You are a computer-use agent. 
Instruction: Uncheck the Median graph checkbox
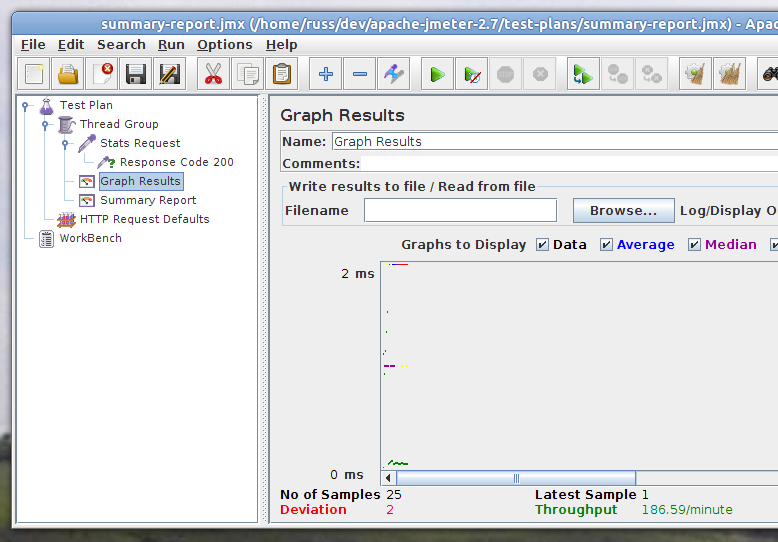[694, 244]
